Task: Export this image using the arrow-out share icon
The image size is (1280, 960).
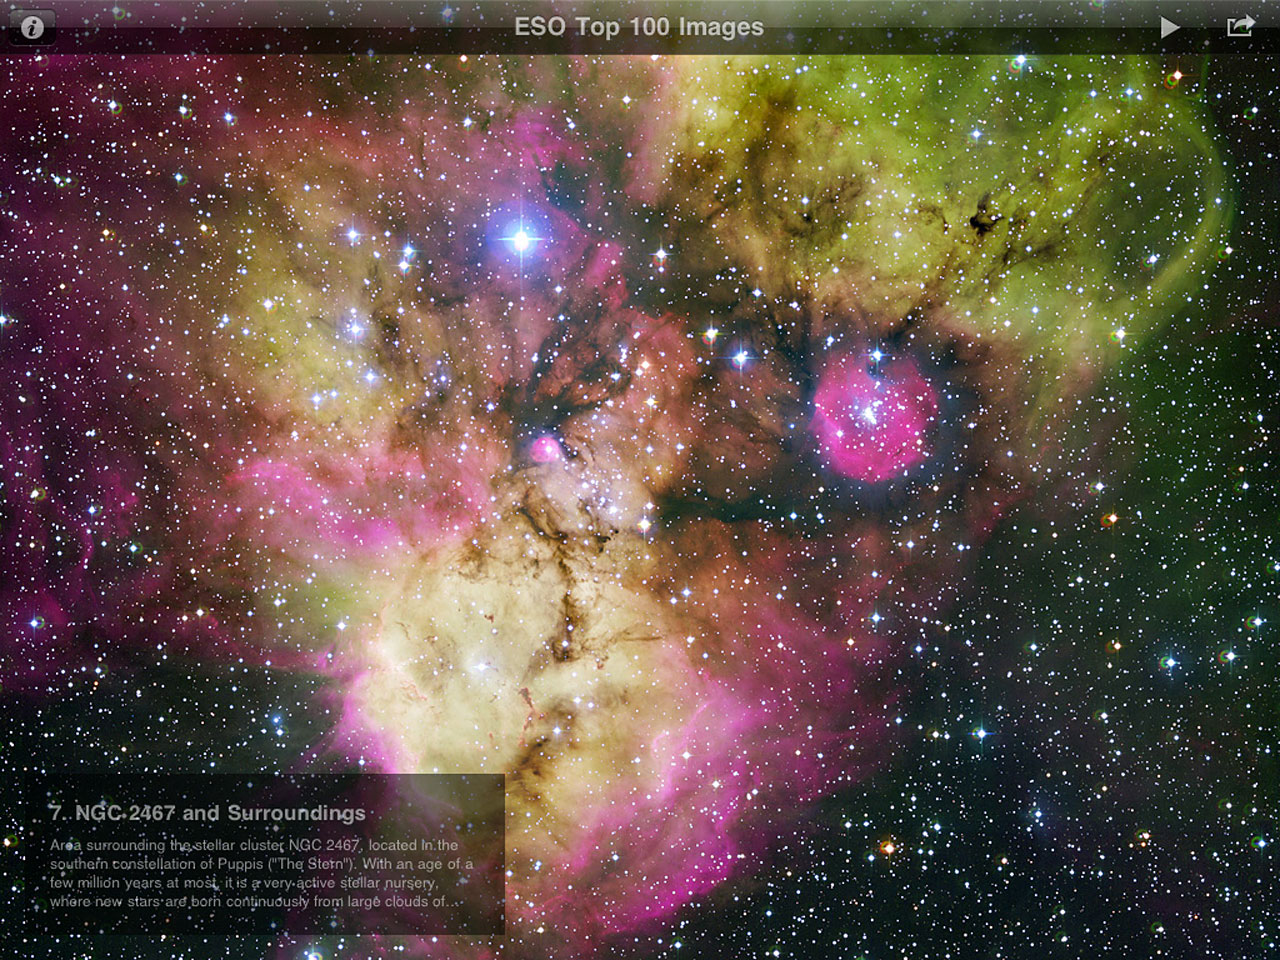Action: pyautogui.click(x=1240, y=26)
